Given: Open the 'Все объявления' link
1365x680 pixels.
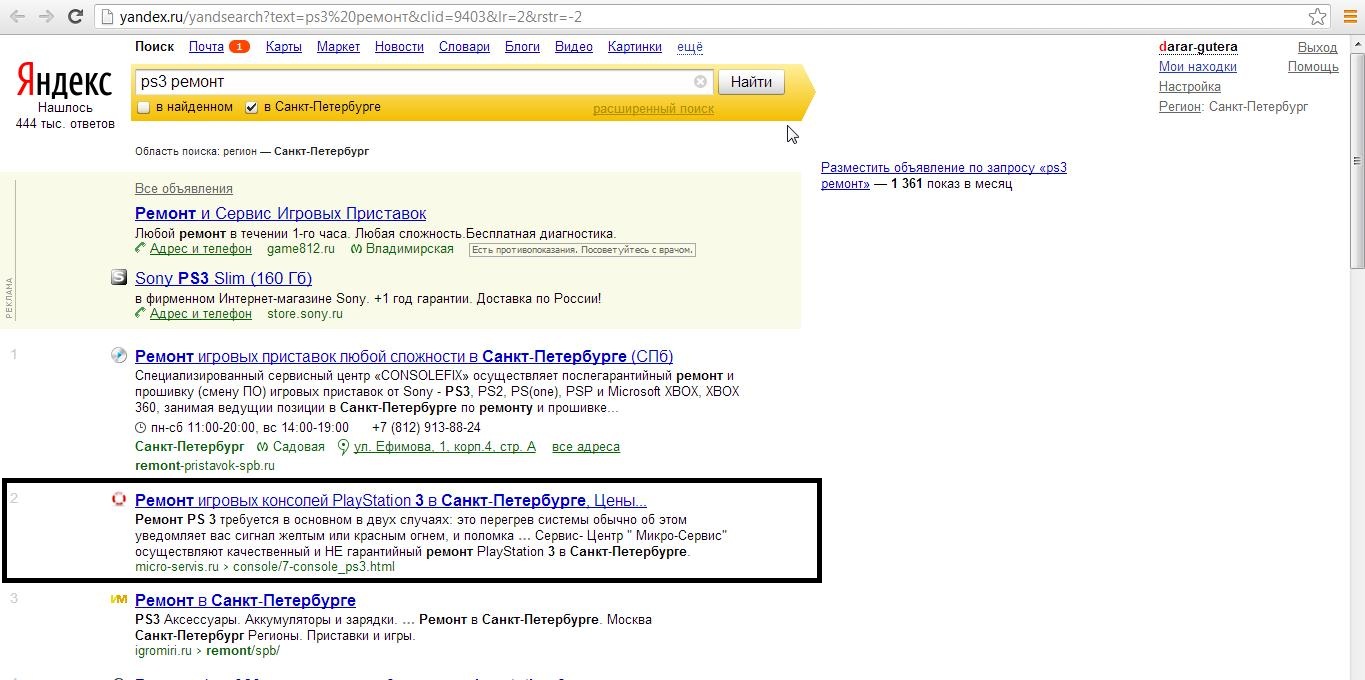Looking at the screenshot, I should 184,189.
